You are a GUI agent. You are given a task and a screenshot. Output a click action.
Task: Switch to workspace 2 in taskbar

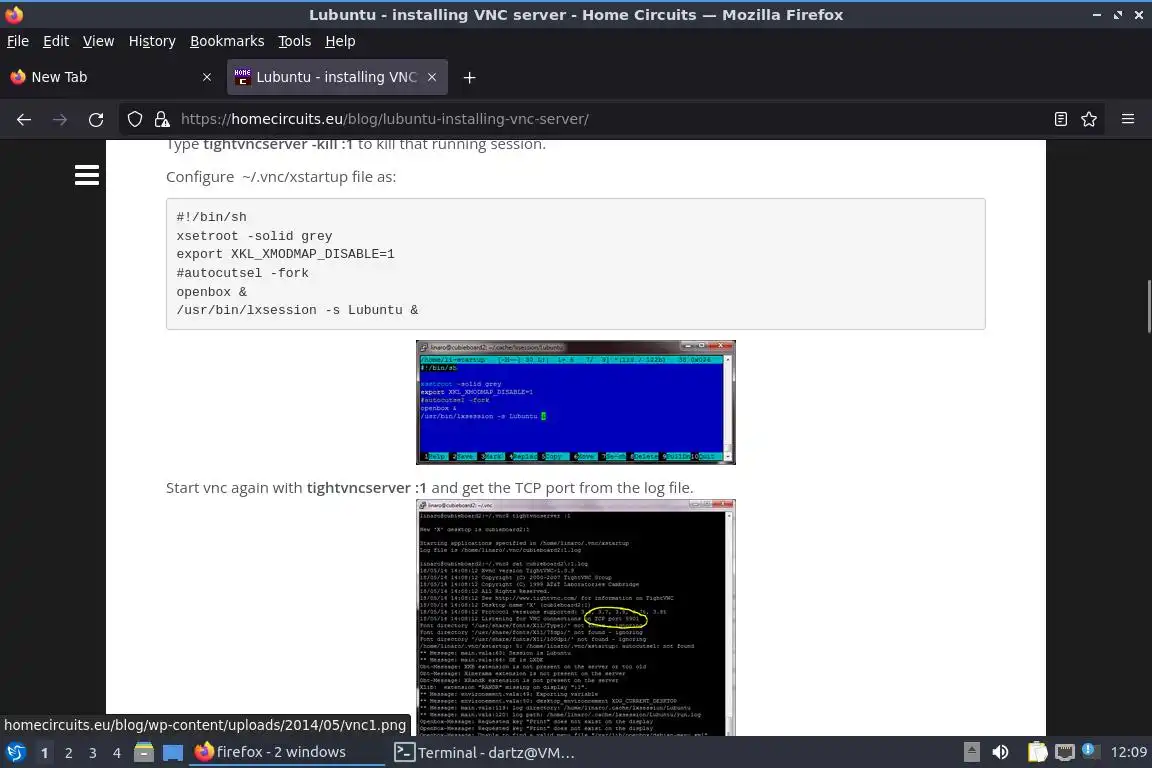68,753
